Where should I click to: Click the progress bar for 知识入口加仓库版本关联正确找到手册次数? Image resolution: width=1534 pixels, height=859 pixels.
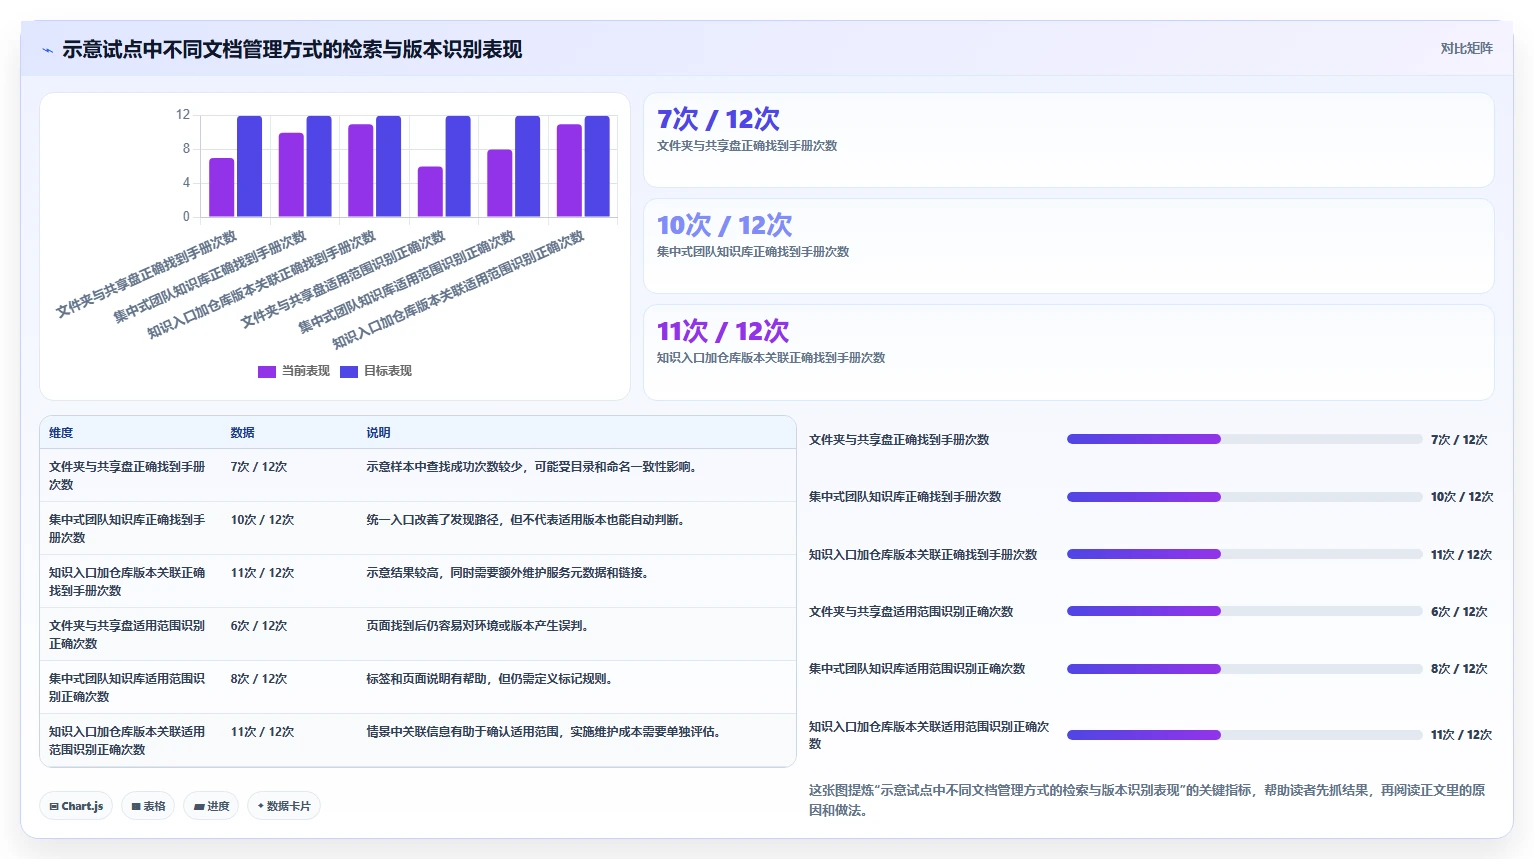click(1244, 554)
